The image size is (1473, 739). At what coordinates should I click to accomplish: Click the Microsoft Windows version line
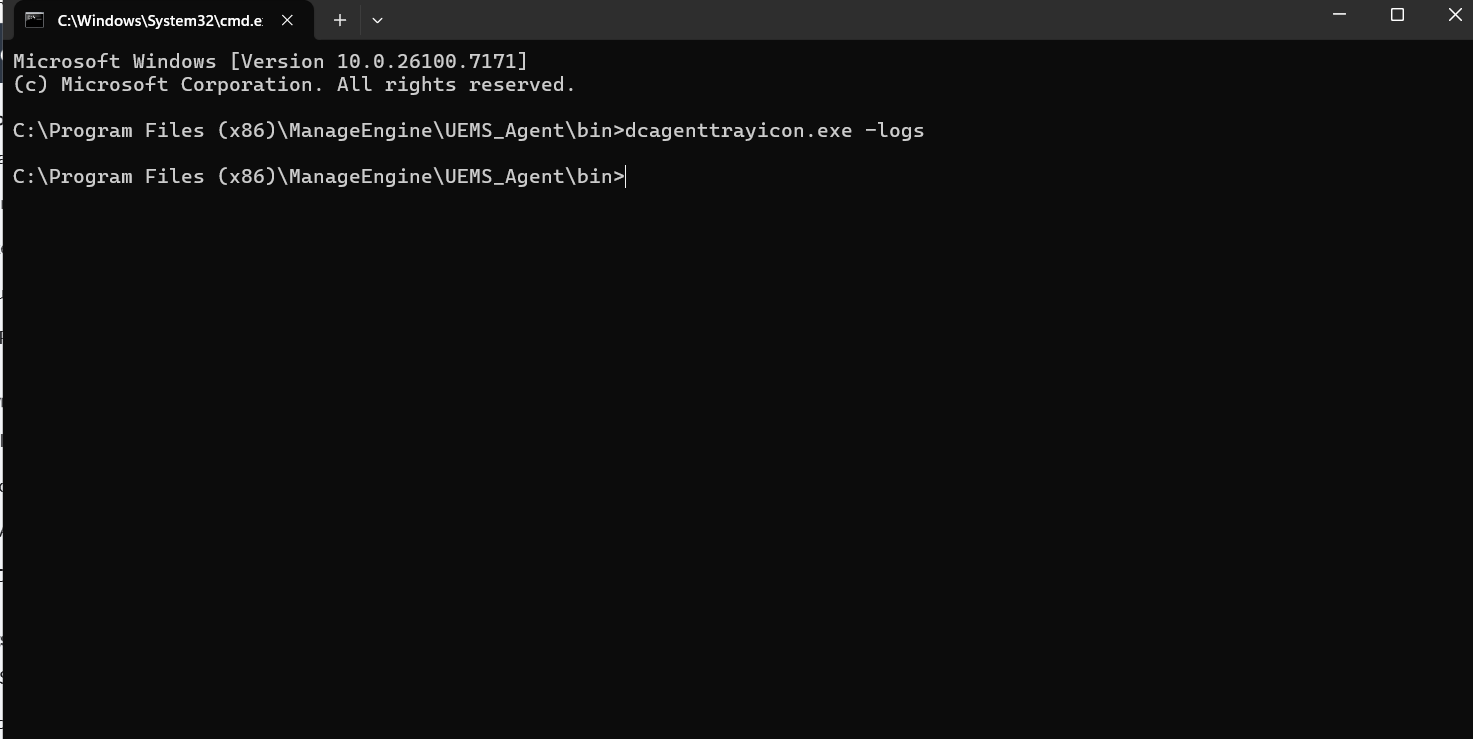pos(270,62)
